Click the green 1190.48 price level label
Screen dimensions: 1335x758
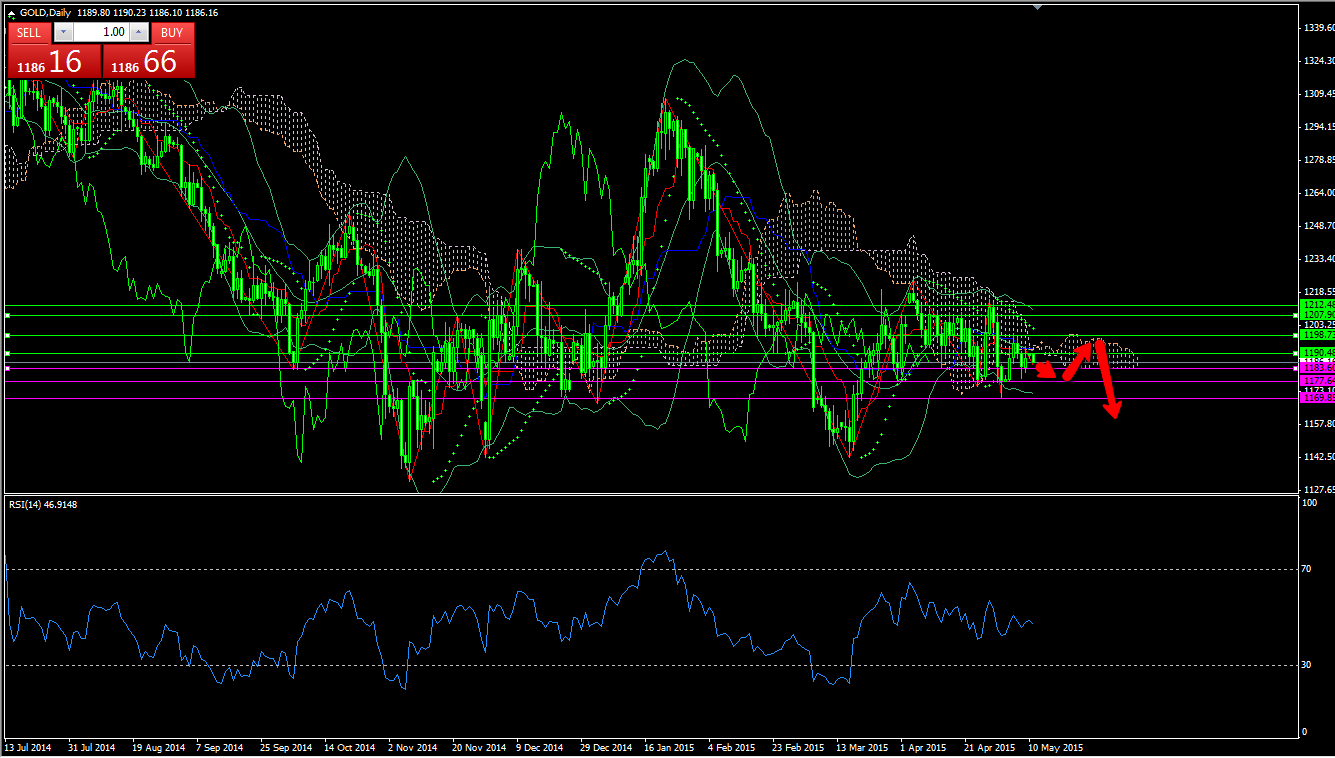[x=1315, y=353]
